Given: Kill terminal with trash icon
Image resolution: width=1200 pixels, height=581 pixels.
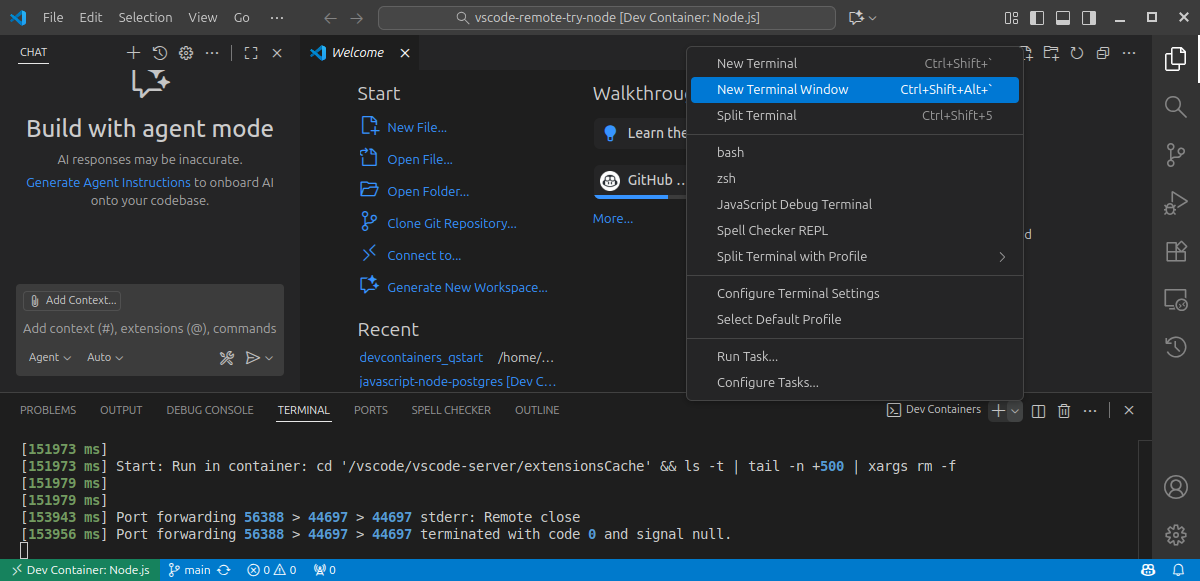Looking at the screenshot, I should tap(1064, 411).
